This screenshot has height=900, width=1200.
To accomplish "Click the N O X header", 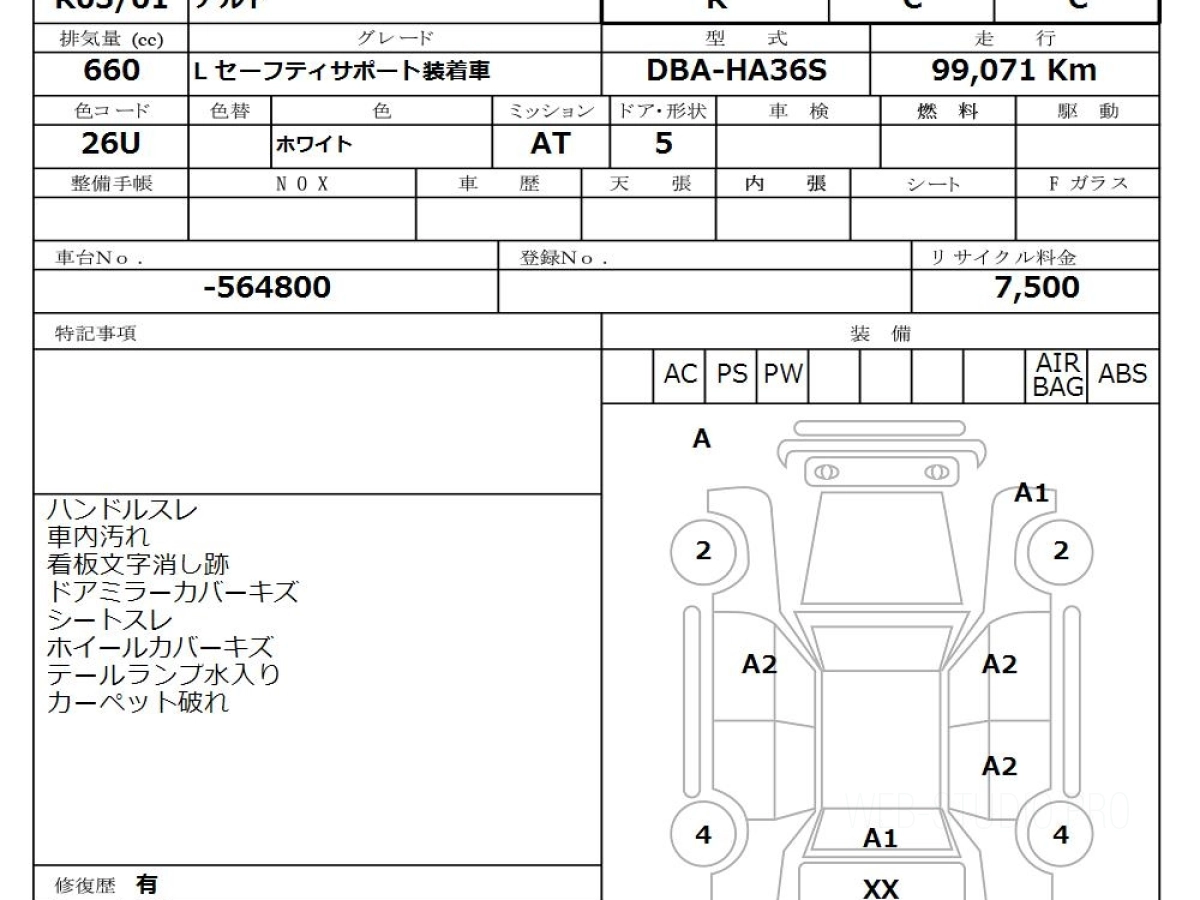I will 302,184.
